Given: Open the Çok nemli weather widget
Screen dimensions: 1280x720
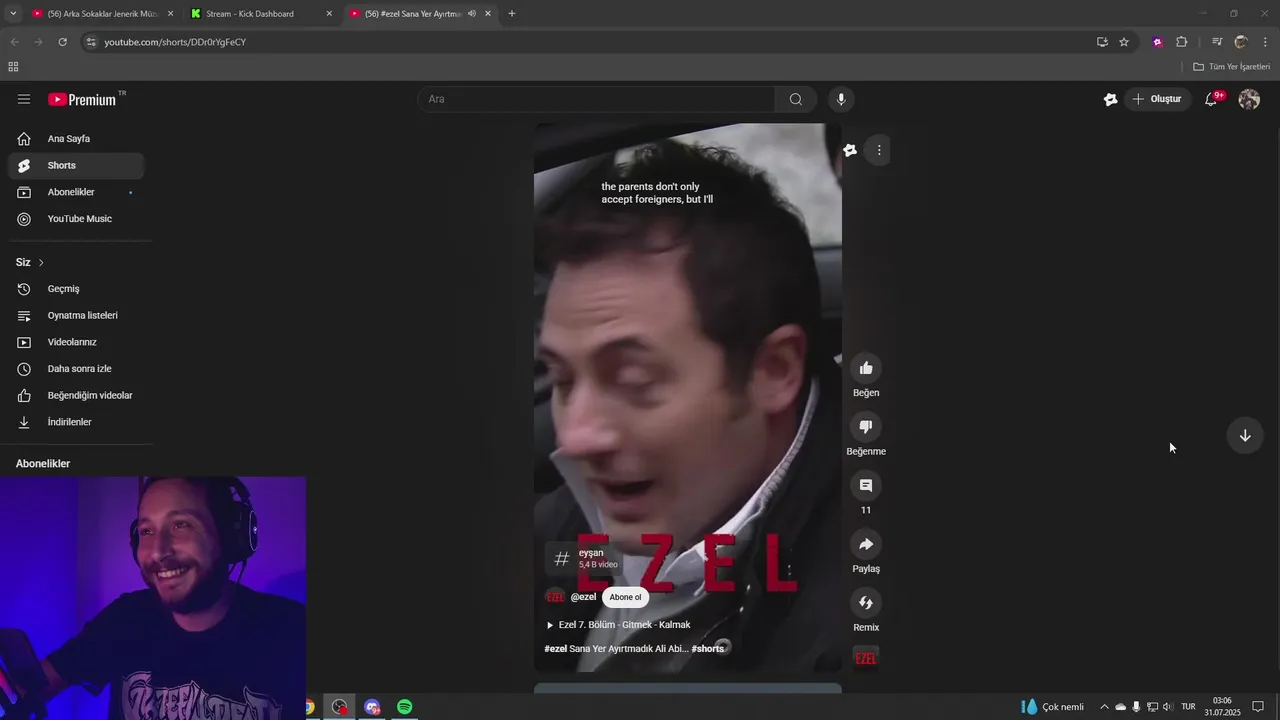Looking at the screenshot, I should coord(1052,707).
